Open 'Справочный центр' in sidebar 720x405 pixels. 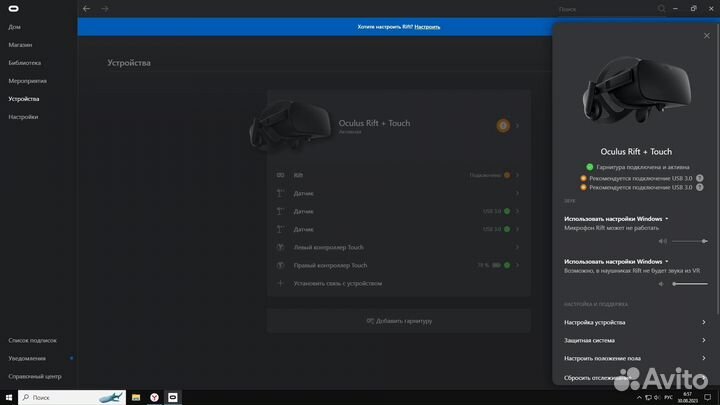(35, 376)
